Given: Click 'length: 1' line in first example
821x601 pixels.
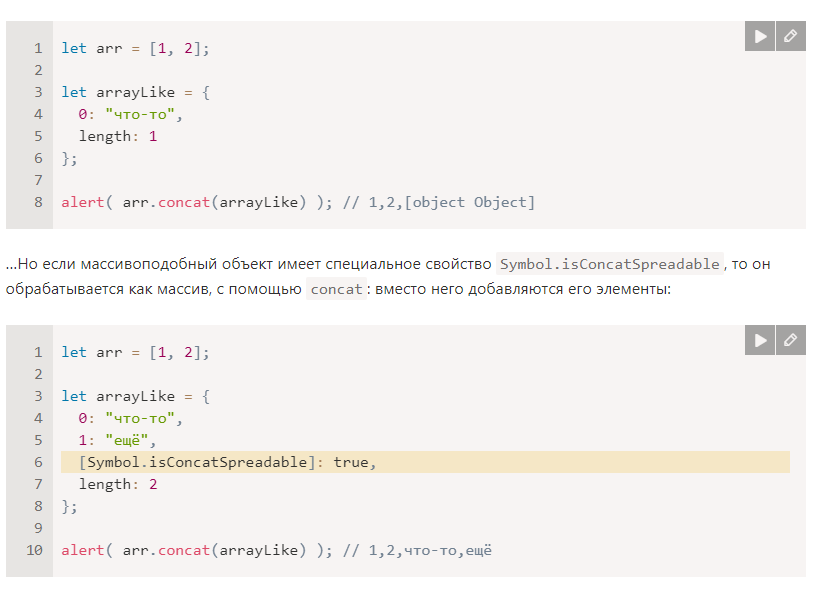Looking at the screenshot, I should (118, 137).
